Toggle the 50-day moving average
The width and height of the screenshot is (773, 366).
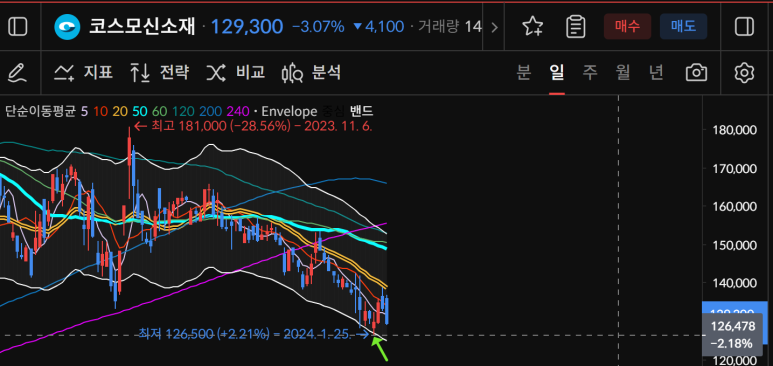pos(140,111)
